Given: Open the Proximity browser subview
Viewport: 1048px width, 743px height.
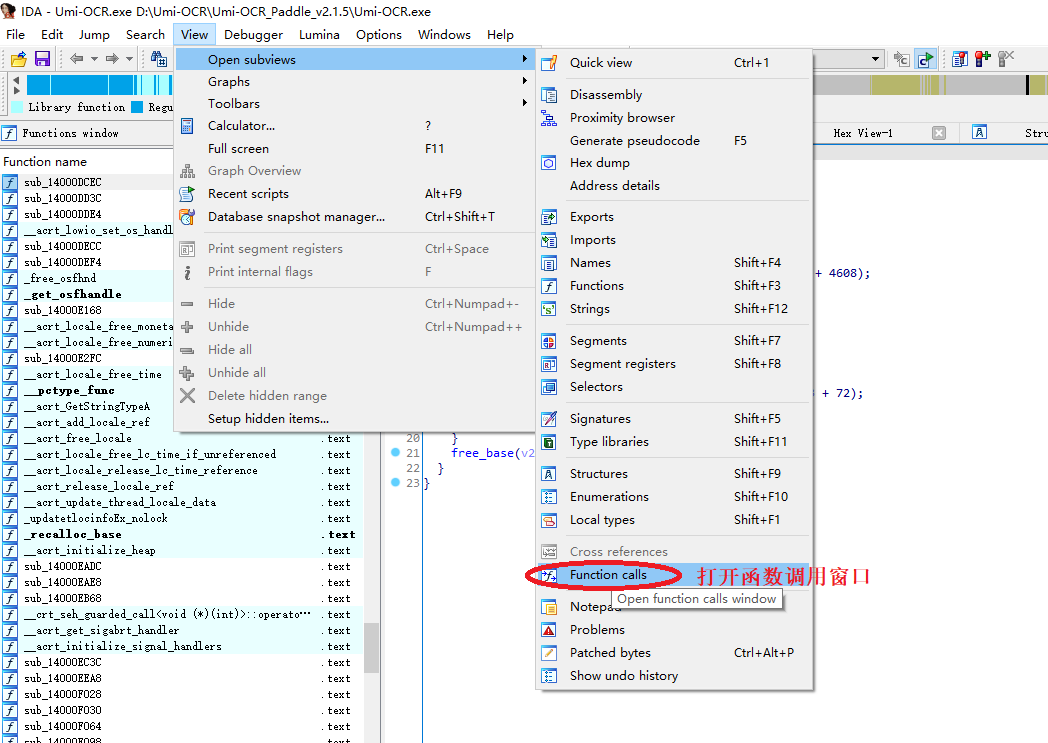Looking at the screenshot, I should click(675, 118).
